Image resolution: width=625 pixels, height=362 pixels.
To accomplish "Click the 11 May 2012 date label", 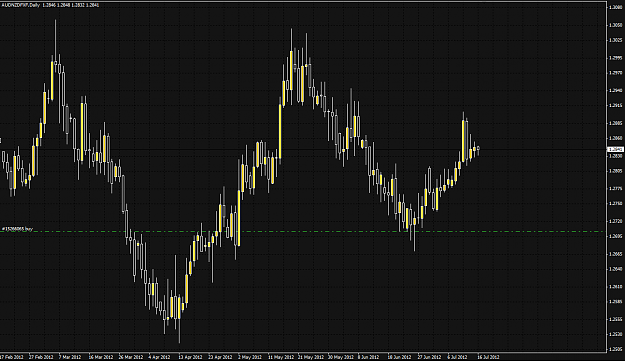I will click(x=281, y=357).
